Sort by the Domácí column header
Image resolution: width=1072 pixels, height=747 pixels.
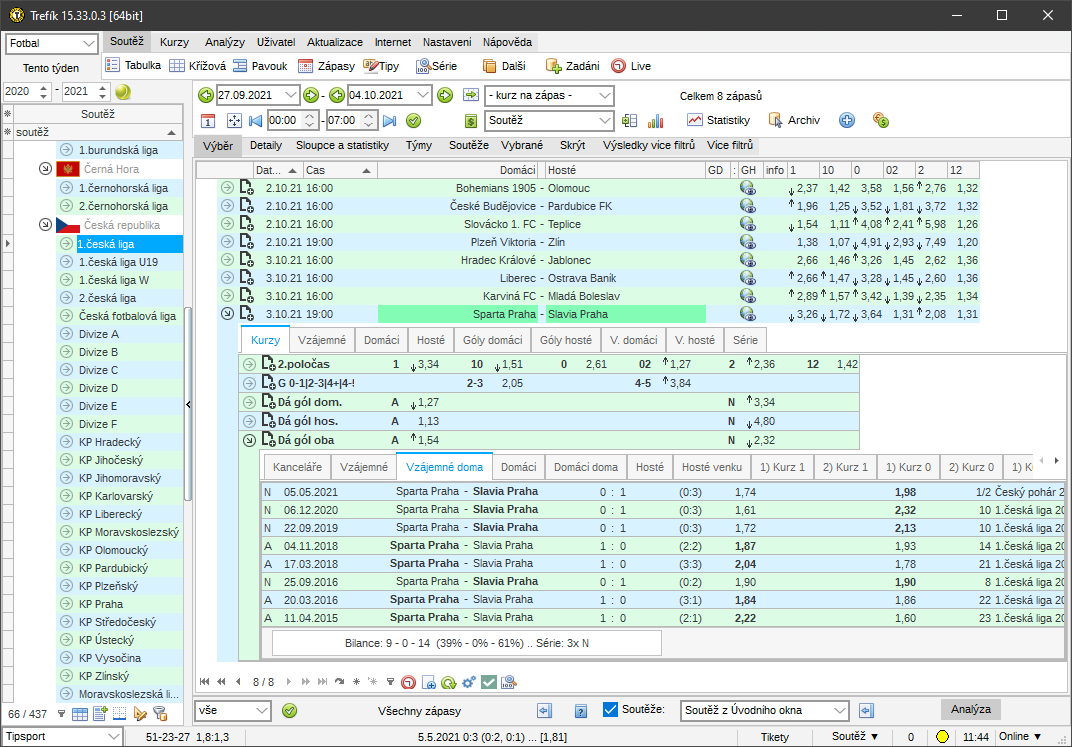[x=458, y=170]
